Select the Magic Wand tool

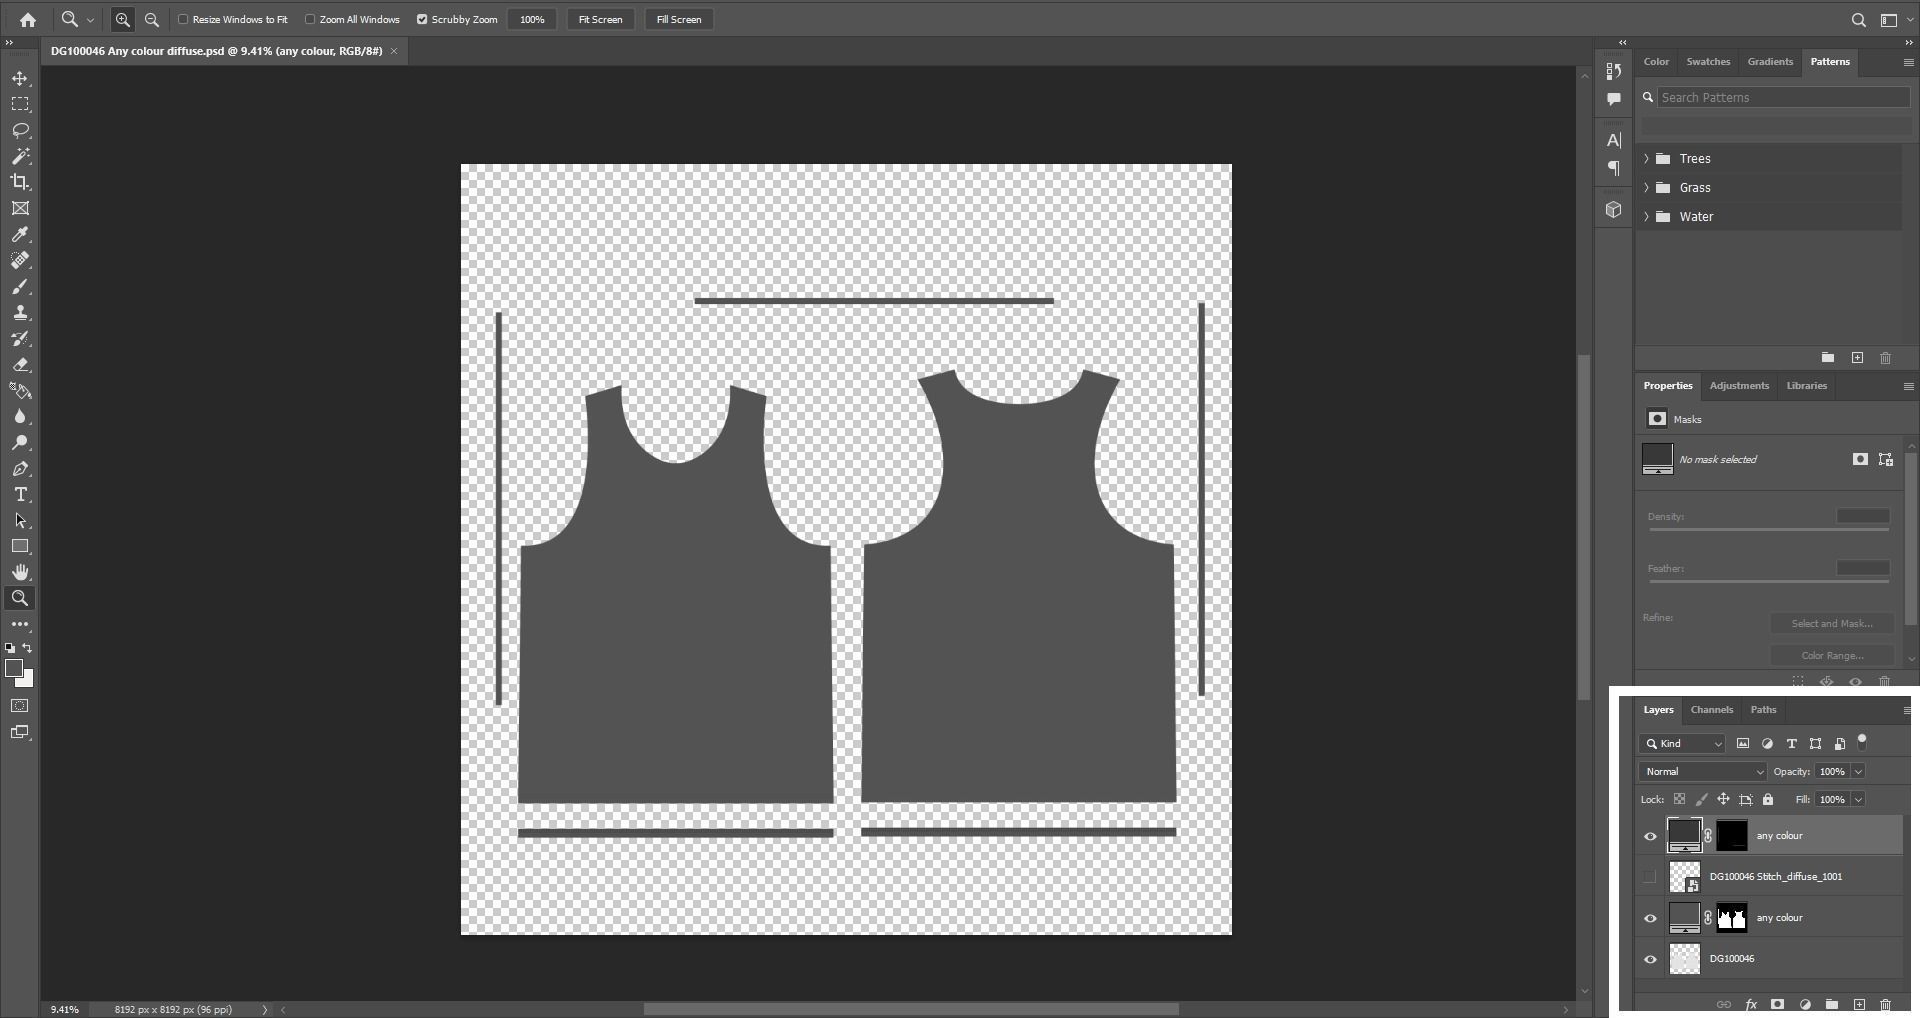(20, 156)
